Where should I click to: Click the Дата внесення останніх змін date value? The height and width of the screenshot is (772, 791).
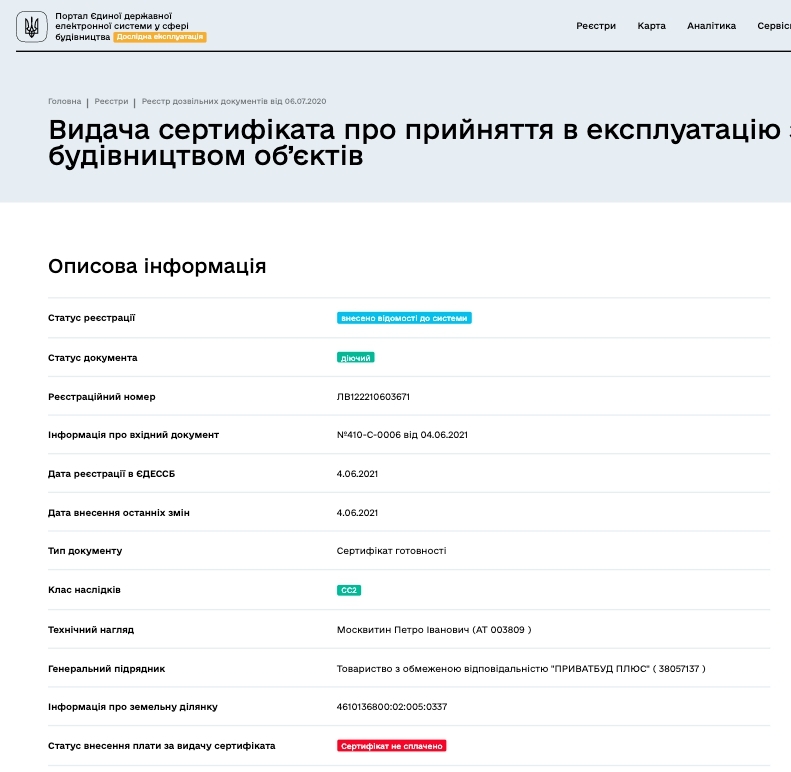[x=357, y=513]
